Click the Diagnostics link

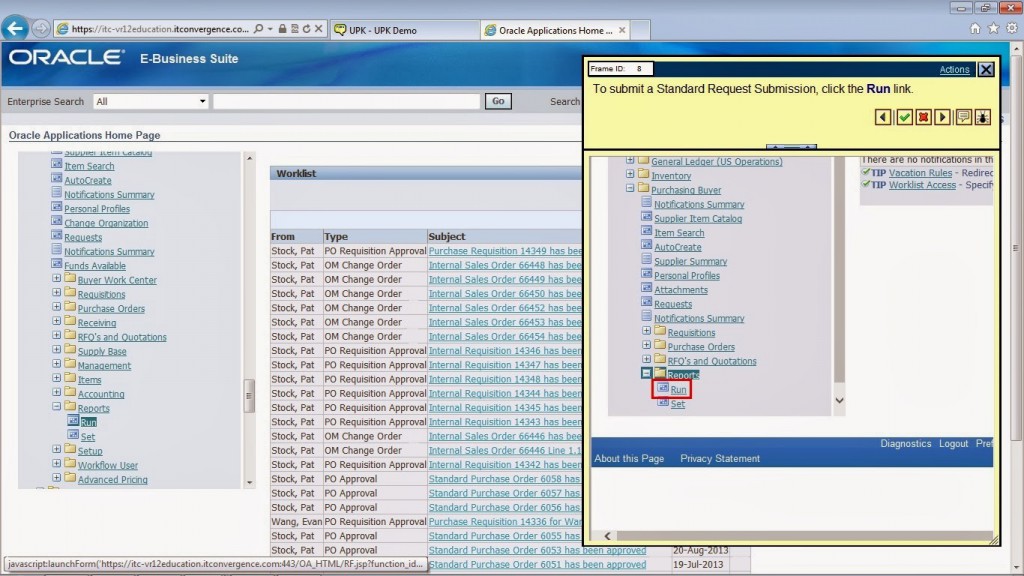click(905, 443)
